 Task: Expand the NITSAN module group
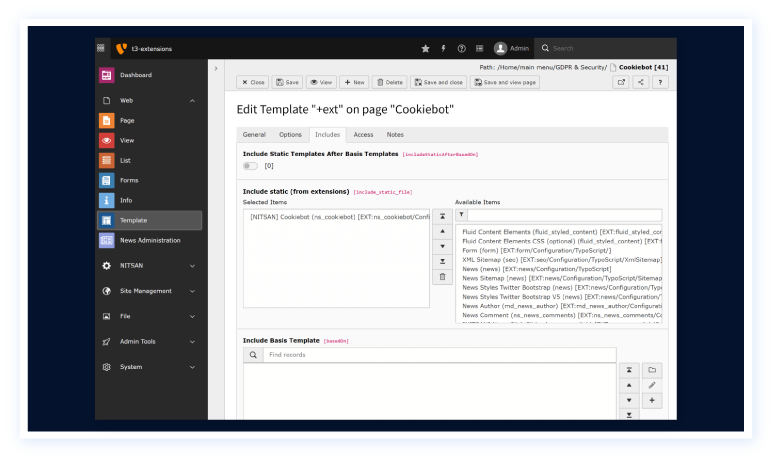[x=192, y=266]
